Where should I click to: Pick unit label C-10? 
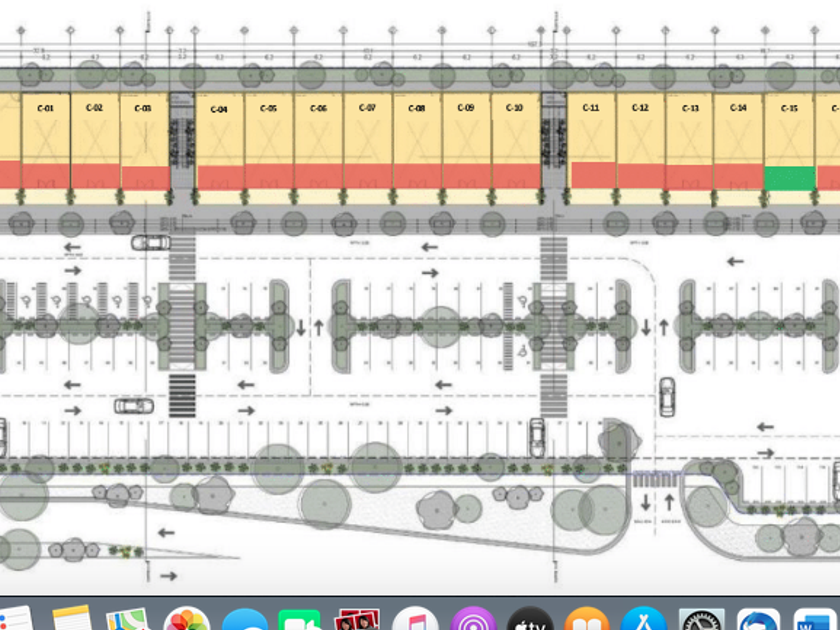coord(514,108)
